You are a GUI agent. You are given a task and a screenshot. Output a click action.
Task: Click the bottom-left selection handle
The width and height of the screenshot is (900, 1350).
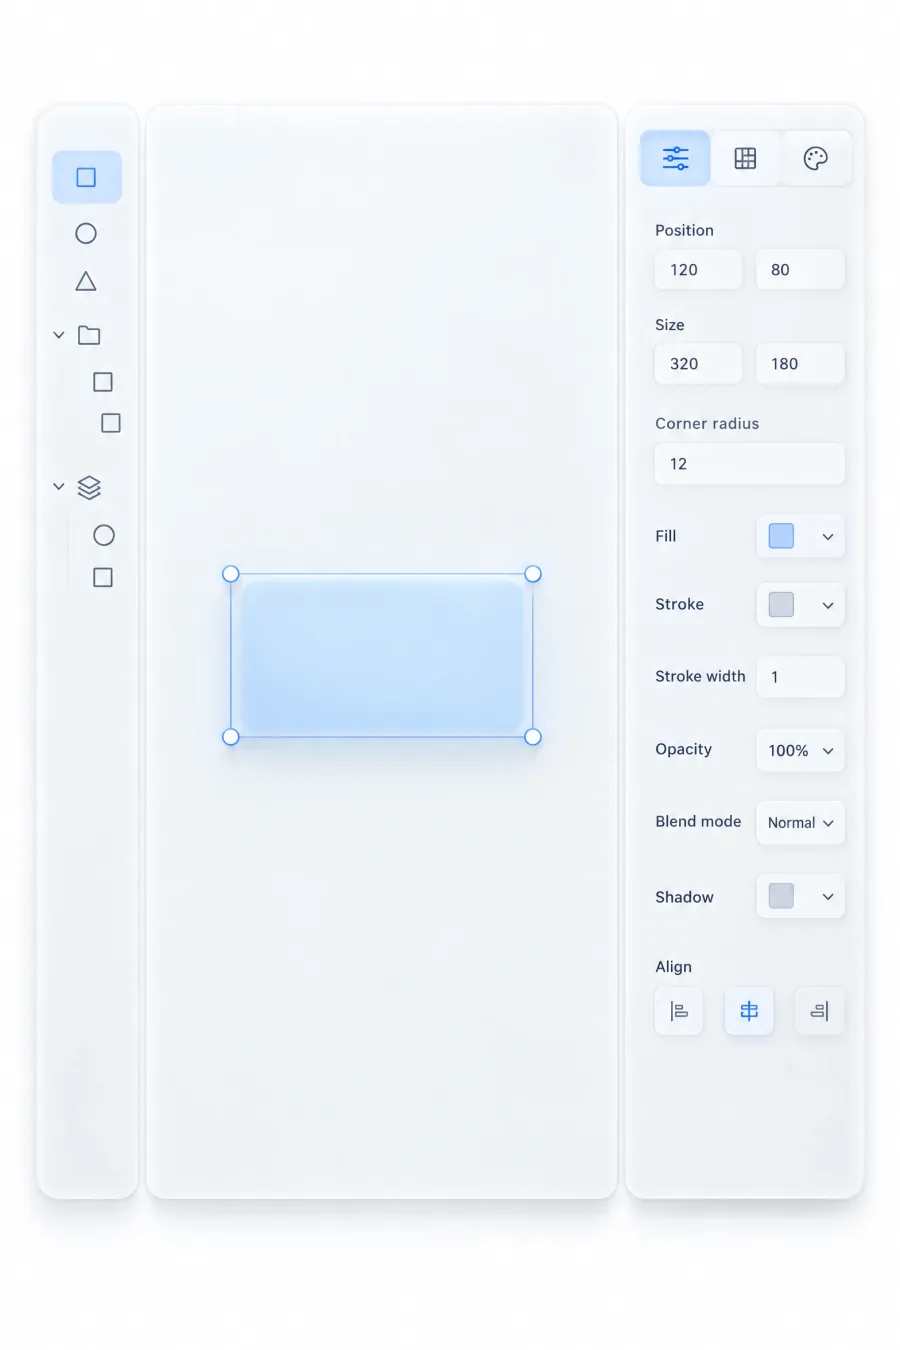tap(231, 737)
